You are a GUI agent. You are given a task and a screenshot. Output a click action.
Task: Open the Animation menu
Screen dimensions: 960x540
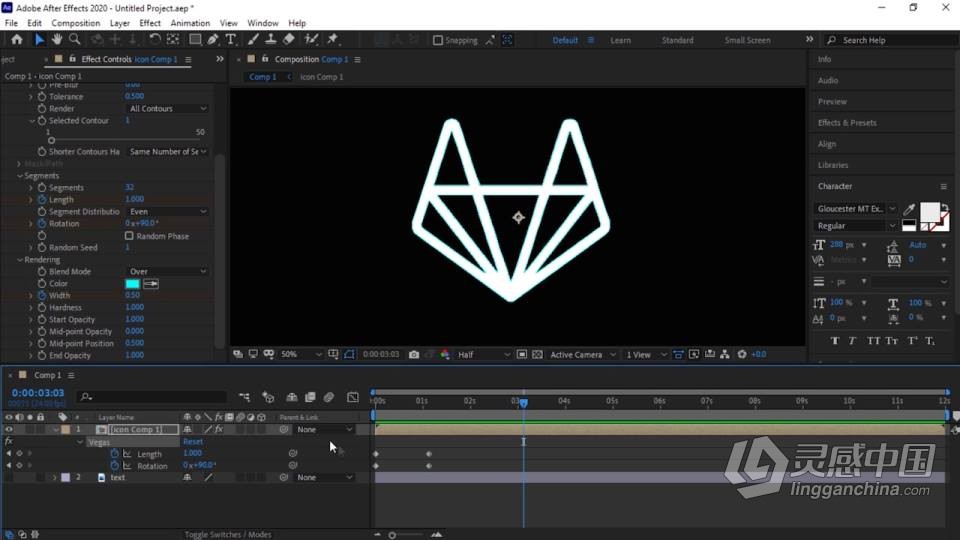pos(190,23)
